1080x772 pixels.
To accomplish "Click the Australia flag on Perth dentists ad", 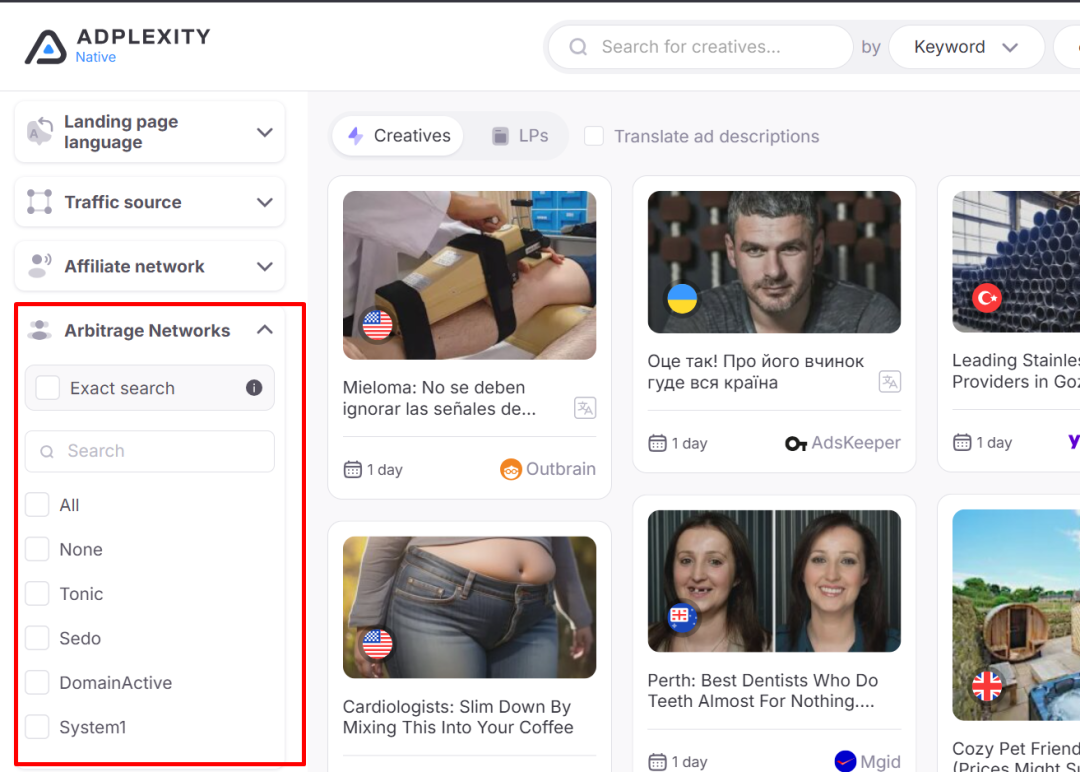I will coord(682,617).
